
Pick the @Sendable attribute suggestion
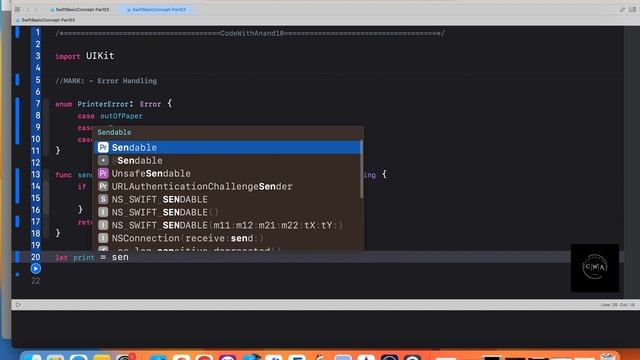pos(228,160)
